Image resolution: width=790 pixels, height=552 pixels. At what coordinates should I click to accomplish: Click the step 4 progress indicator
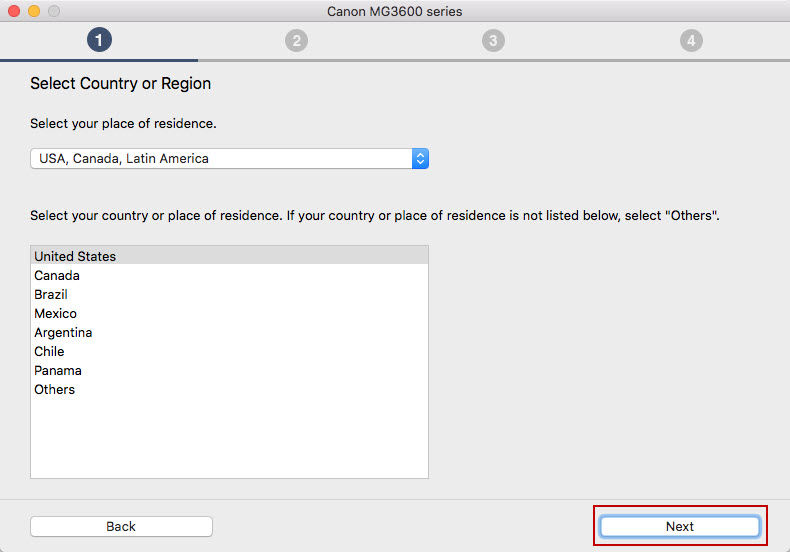coord(690,40)
